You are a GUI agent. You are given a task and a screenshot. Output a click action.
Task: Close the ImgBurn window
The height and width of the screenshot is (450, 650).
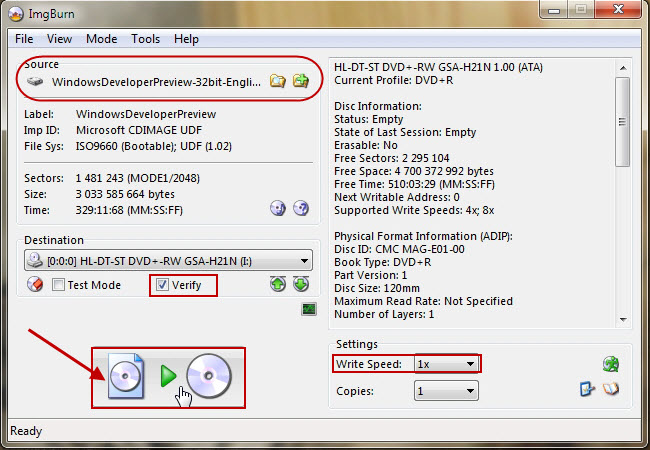[618, 9]
